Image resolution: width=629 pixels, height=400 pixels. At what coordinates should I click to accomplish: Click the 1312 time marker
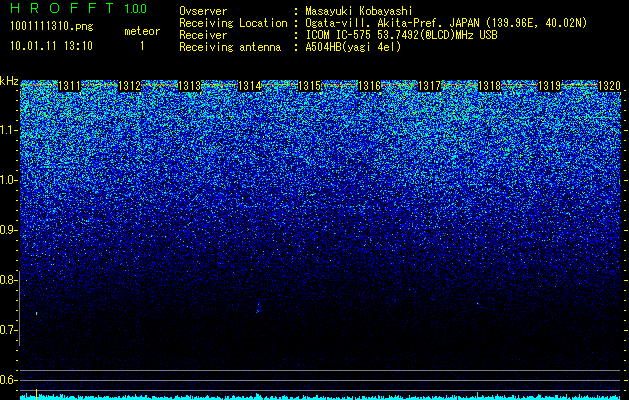(130, 86)
